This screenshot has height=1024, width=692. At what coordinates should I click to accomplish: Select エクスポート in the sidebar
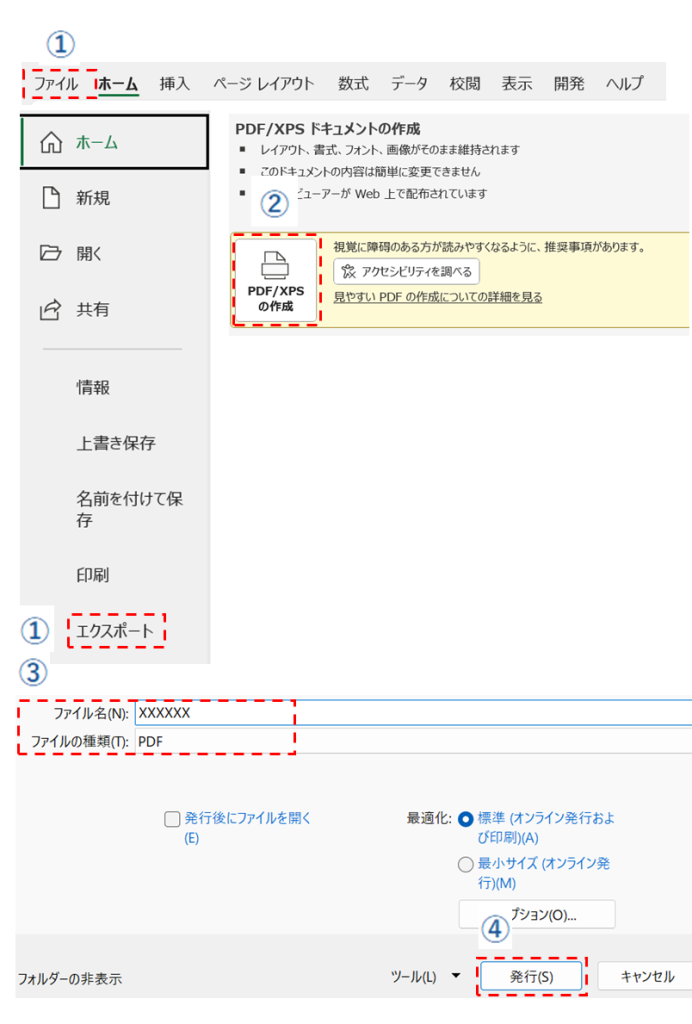coord(115,631)
